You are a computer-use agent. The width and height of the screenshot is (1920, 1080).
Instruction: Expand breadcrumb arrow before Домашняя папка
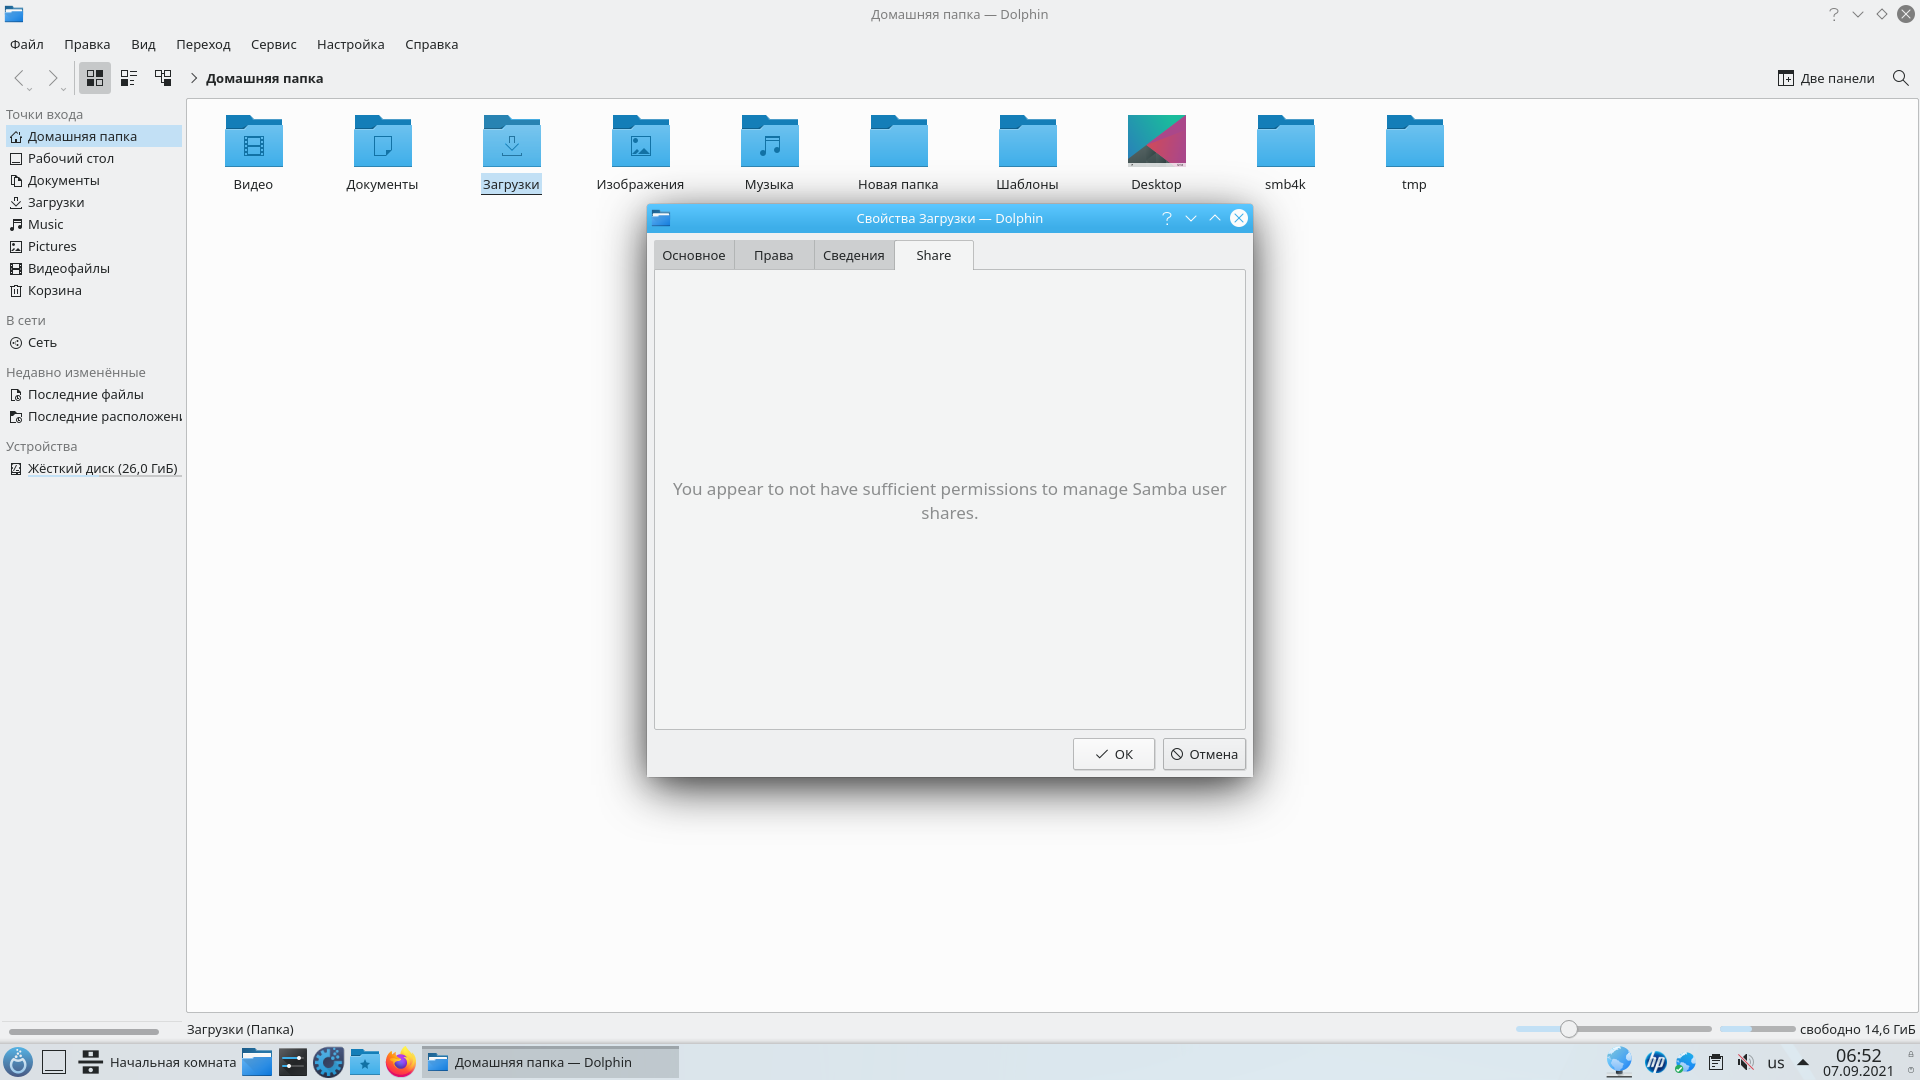[x=194, y=78]
